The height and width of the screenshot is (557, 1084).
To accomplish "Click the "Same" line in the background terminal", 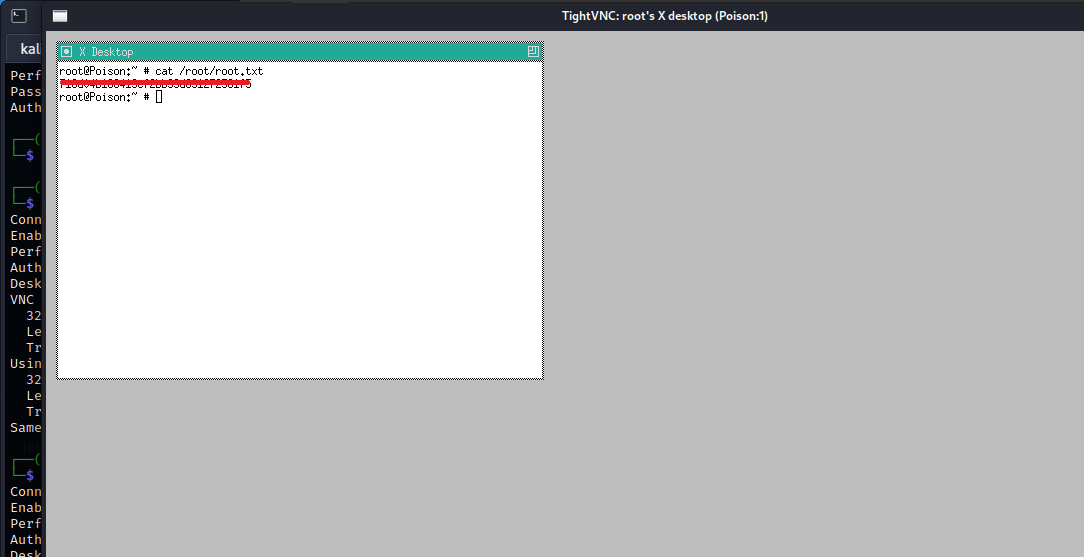I will click(x=26, y=427).
